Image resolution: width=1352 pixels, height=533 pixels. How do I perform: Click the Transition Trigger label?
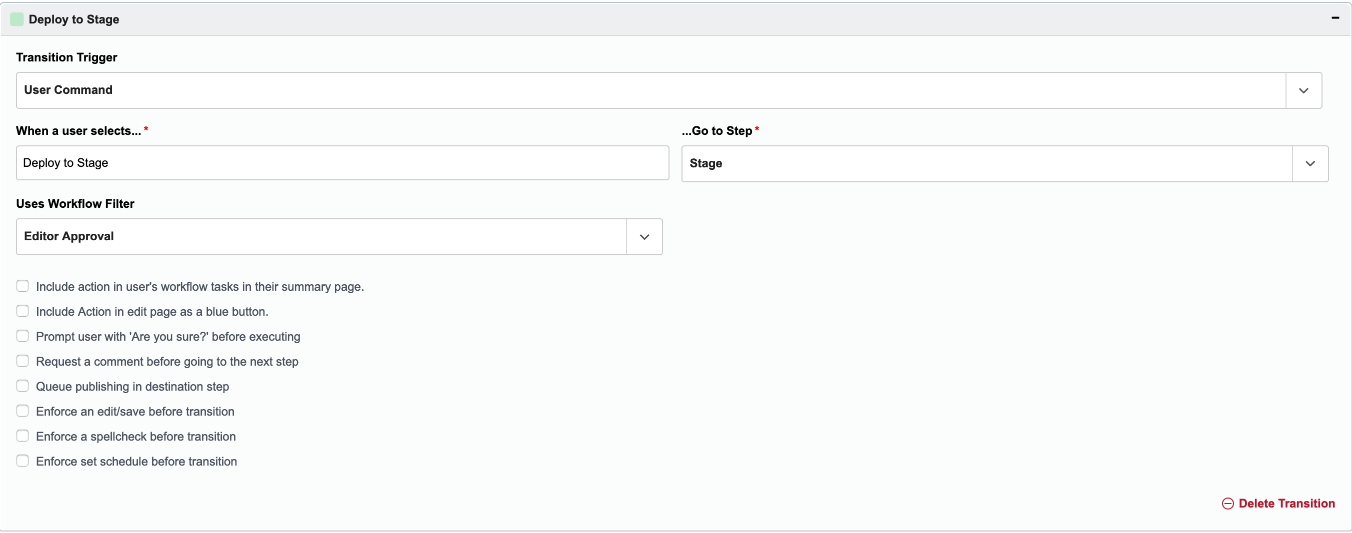(x=67, y=57)
